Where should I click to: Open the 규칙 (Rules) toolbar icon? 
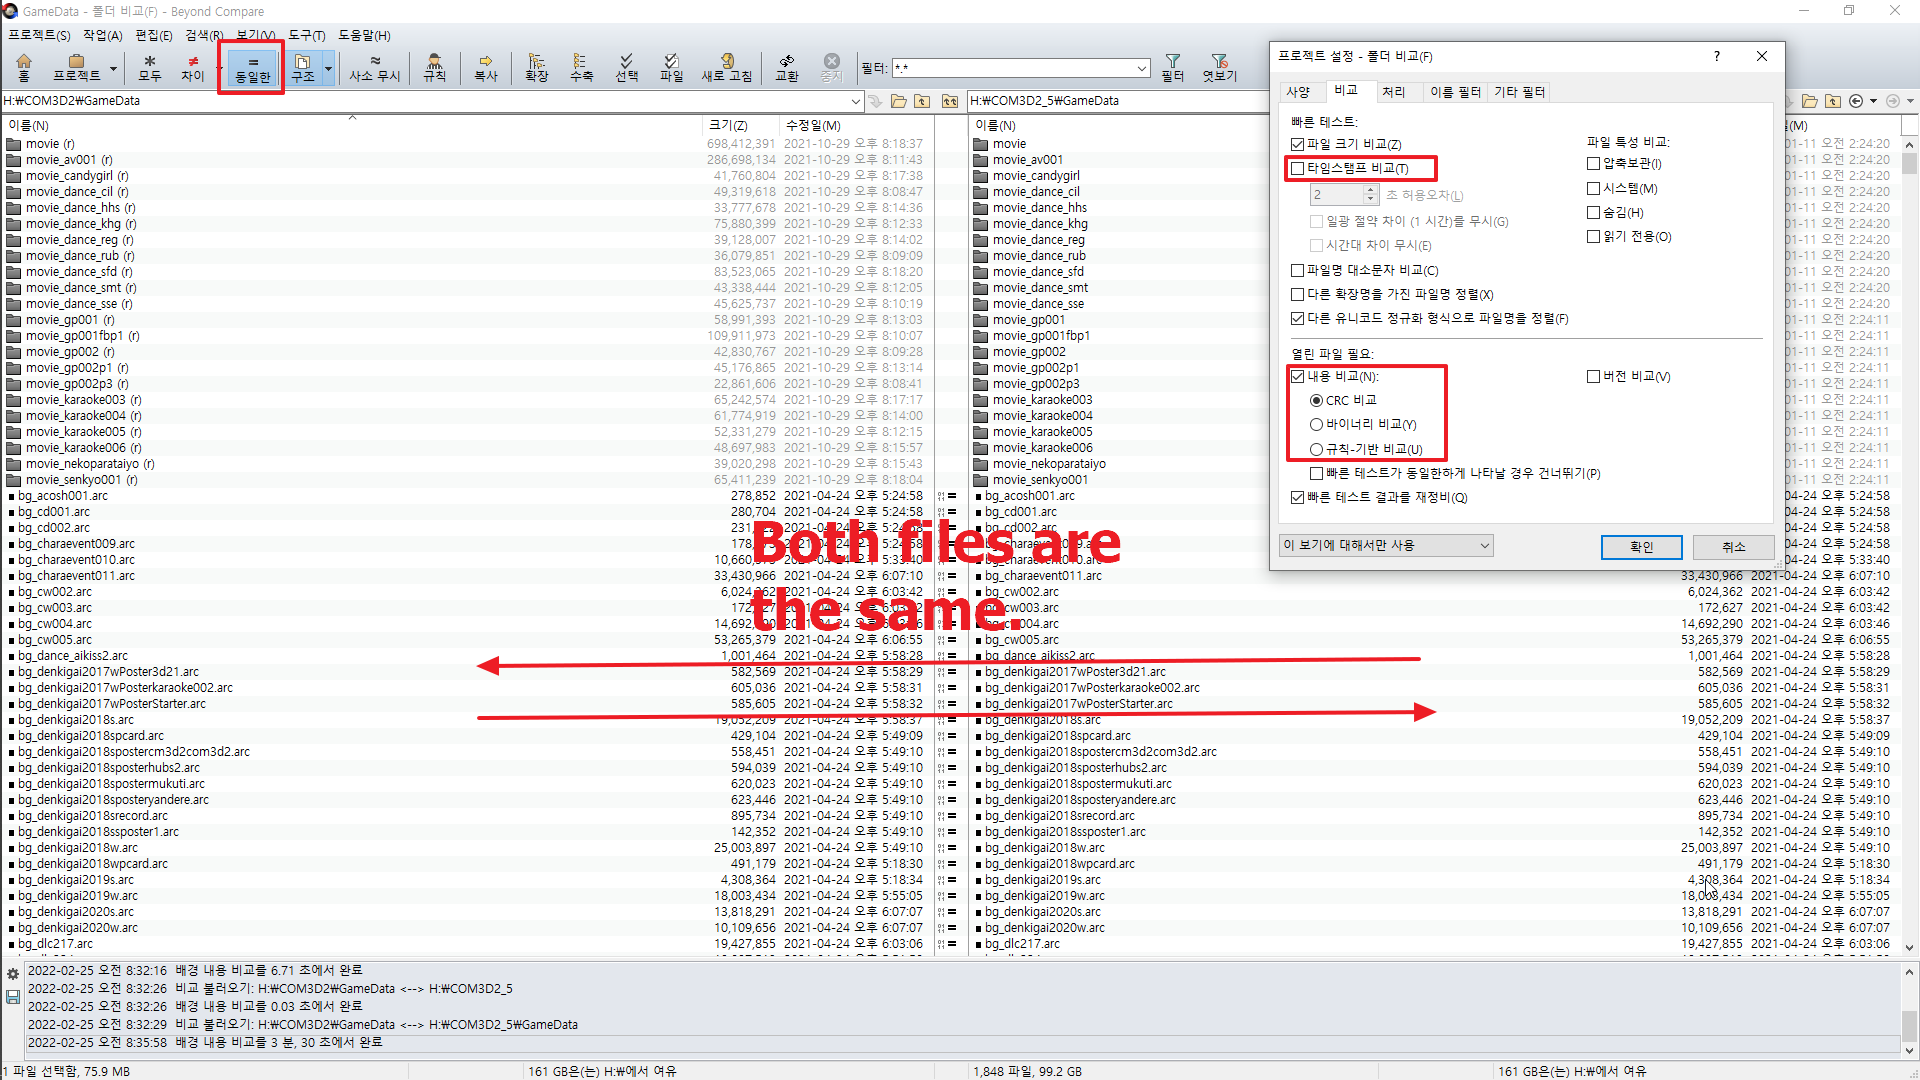pyautogui.click(x=435, y=67)
